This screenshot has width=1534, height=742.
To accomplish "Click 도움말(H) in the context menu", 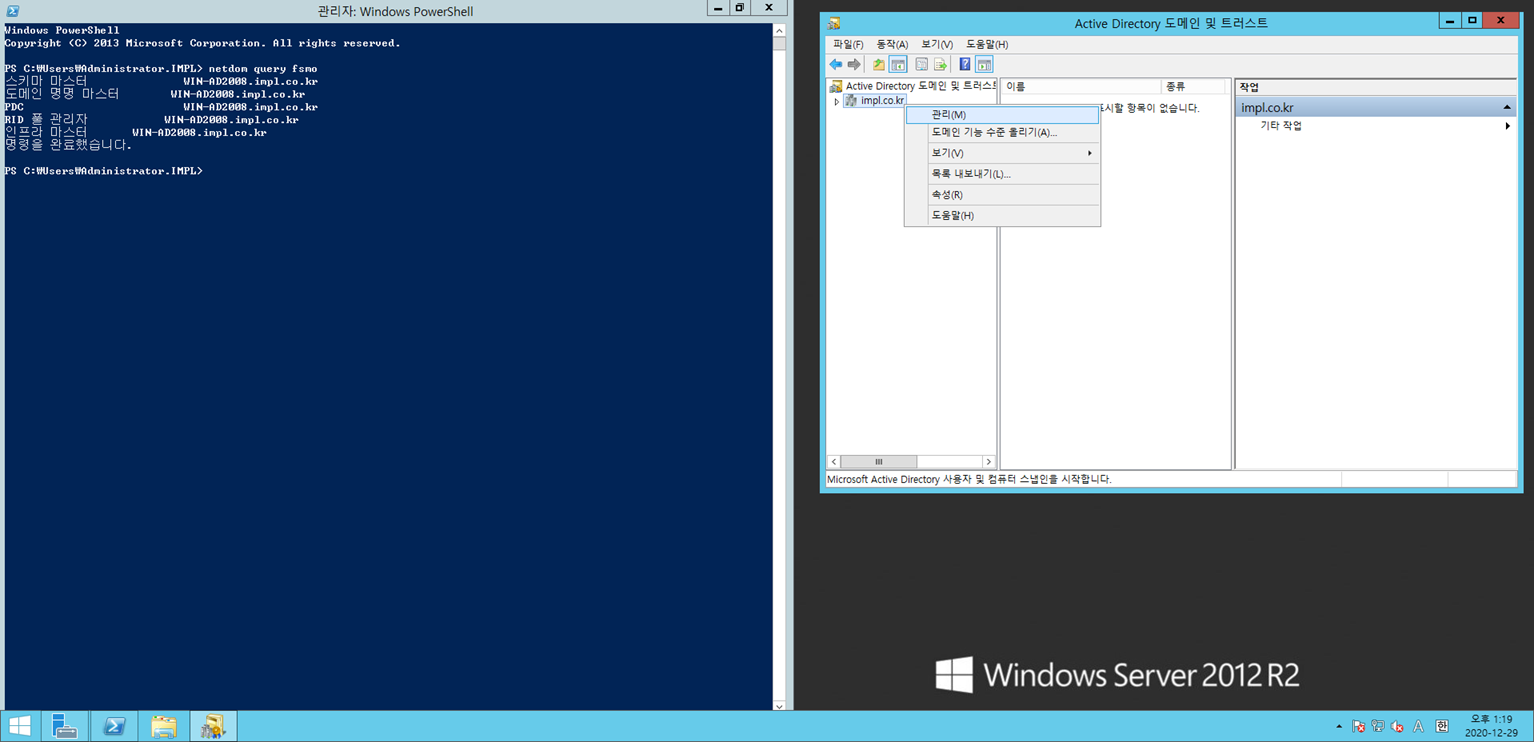I will tap(1002, 215).
